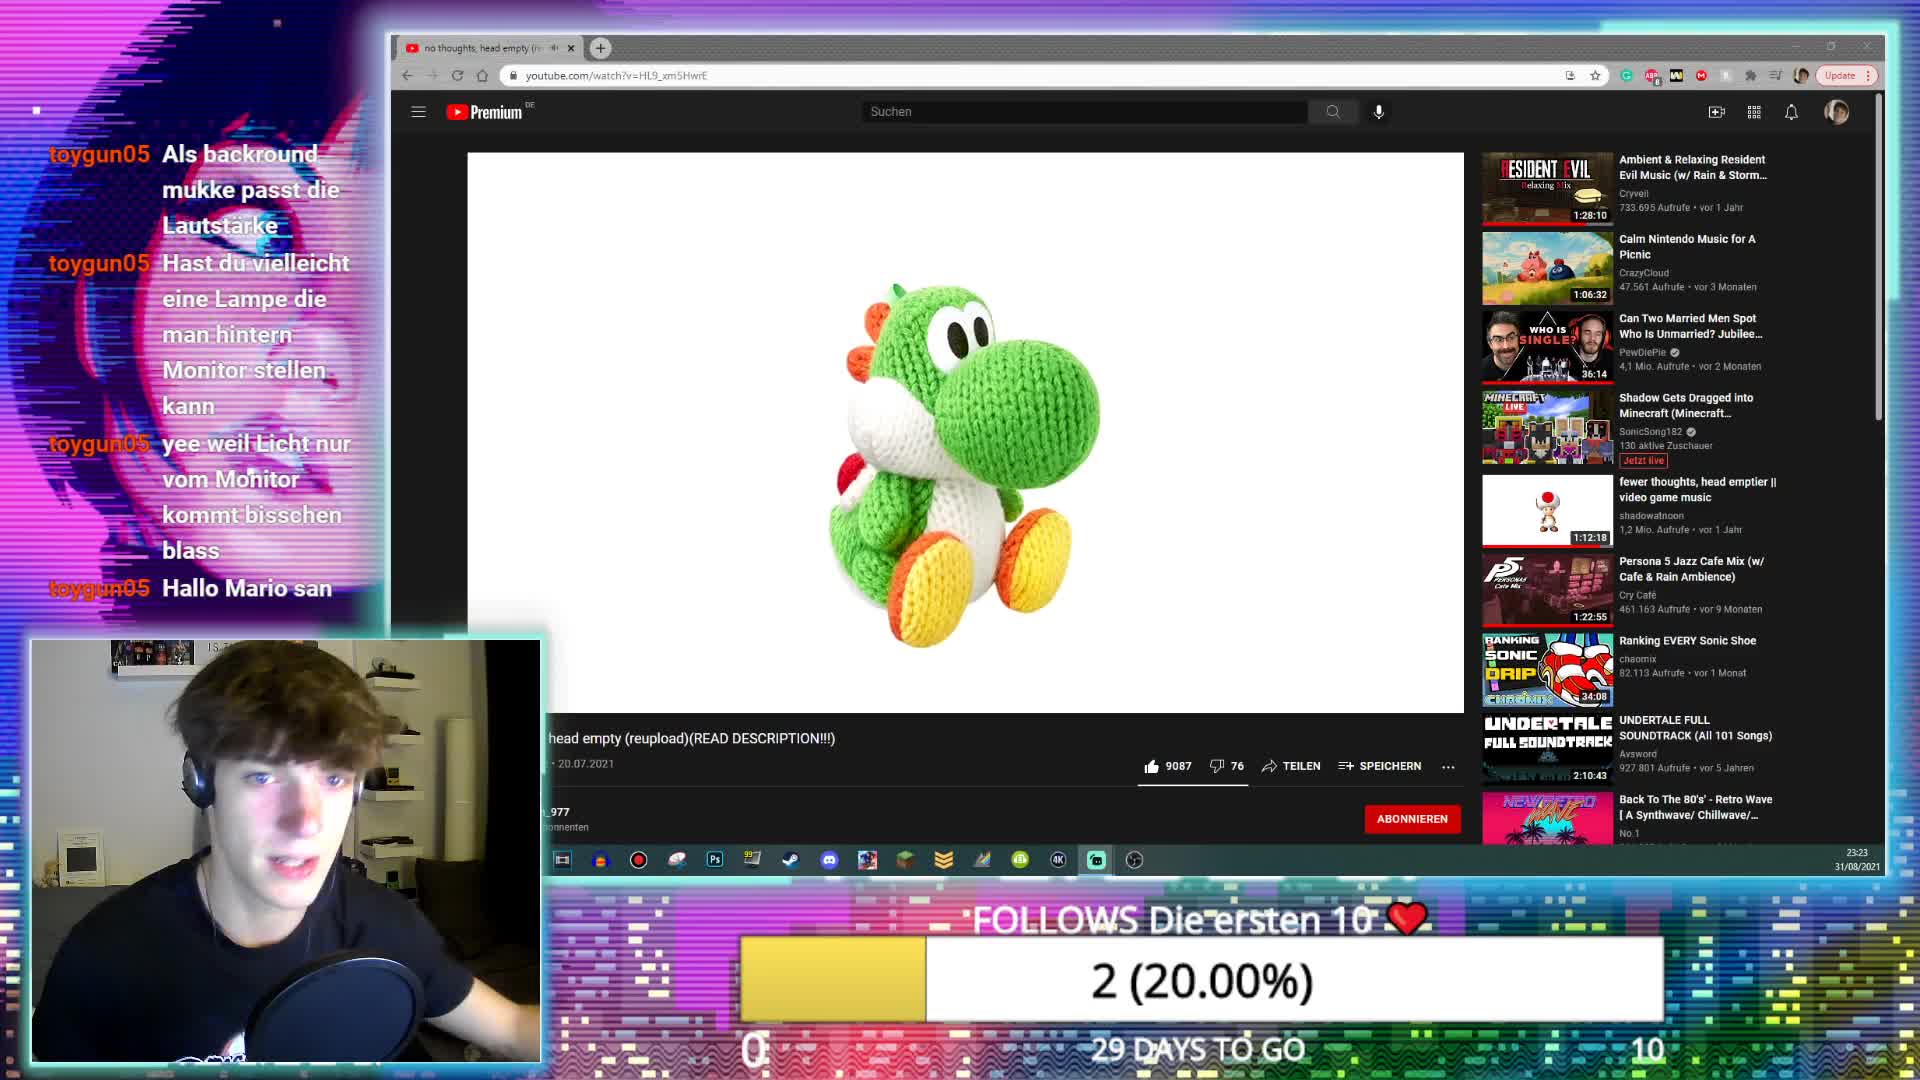Screen dimensions: 1920x1080
Task: Open the YouTube account avatar menu
Action: [1836, 112]
